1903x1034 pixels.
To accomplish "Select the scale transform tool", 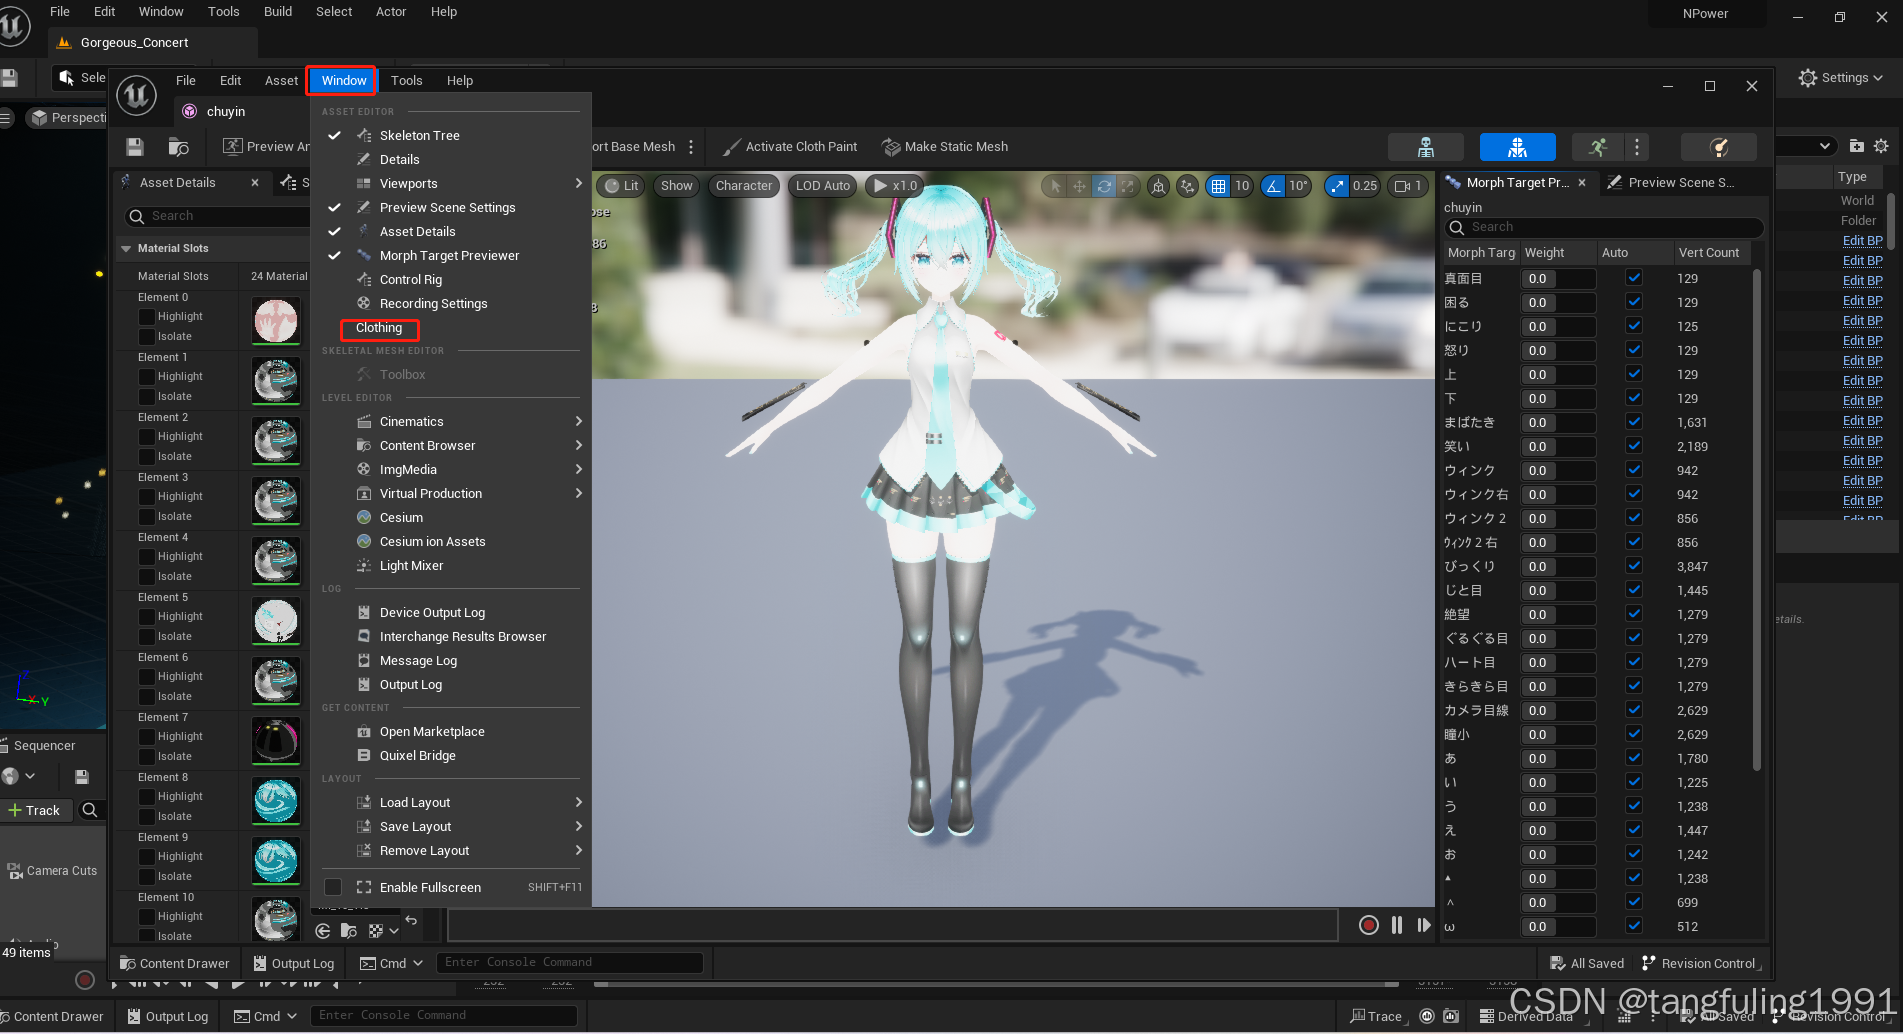I will pyautogui.click(x=1128, y=186).
